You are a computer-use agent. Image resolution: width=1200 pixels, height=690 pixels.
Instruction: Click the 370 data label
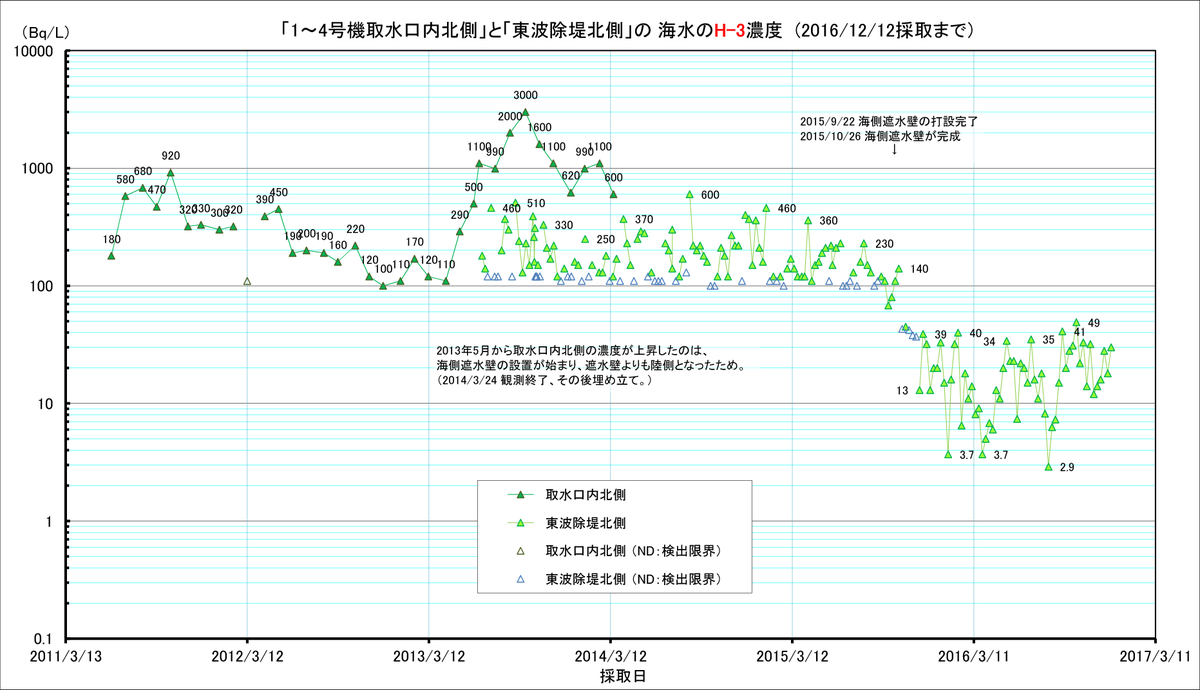click(644, 220)
